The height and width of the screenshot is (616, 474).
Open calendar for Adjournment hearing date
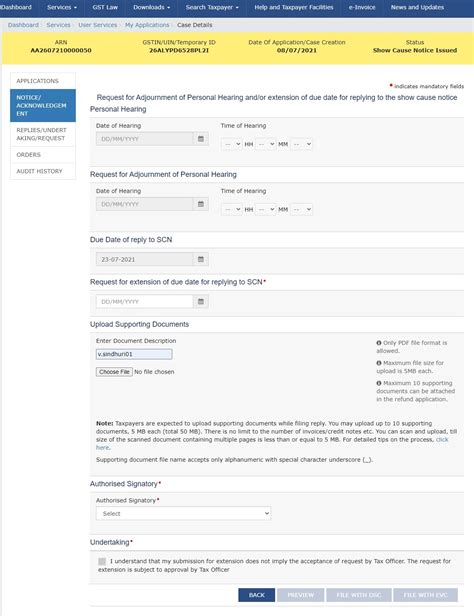[201, 204]
